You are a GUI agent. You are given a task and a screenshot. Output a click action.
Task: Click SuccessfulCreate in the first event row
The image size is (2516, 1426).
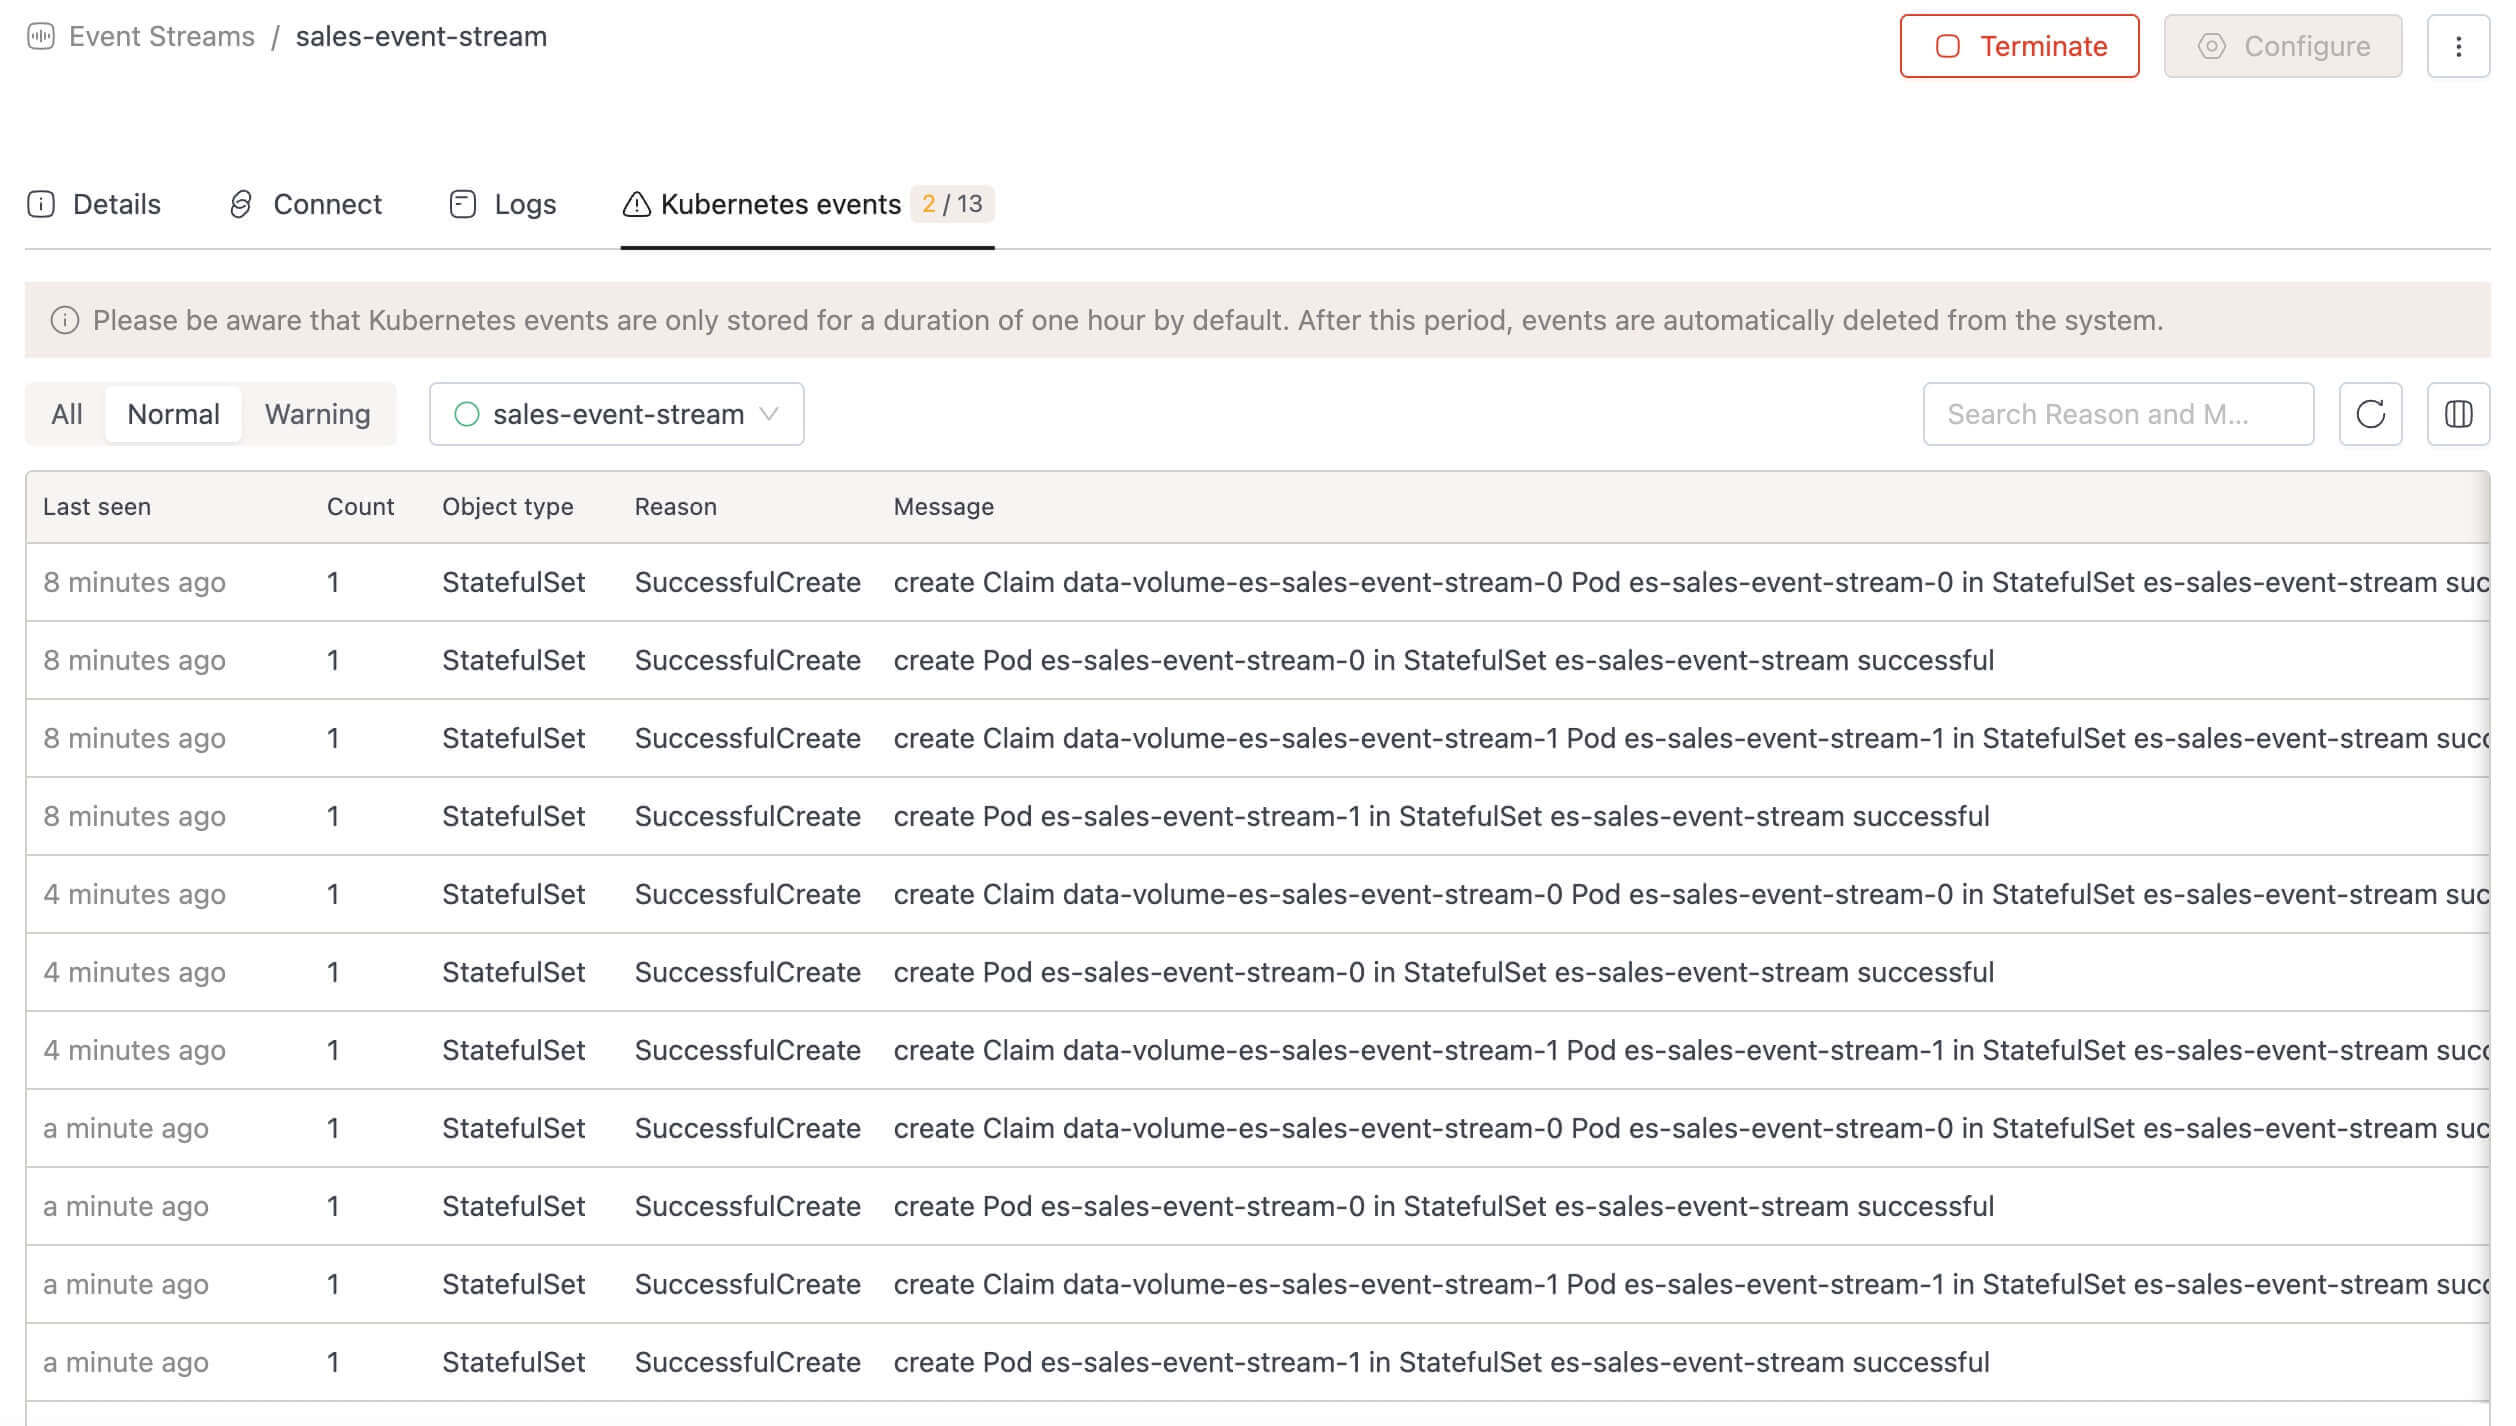748,582
